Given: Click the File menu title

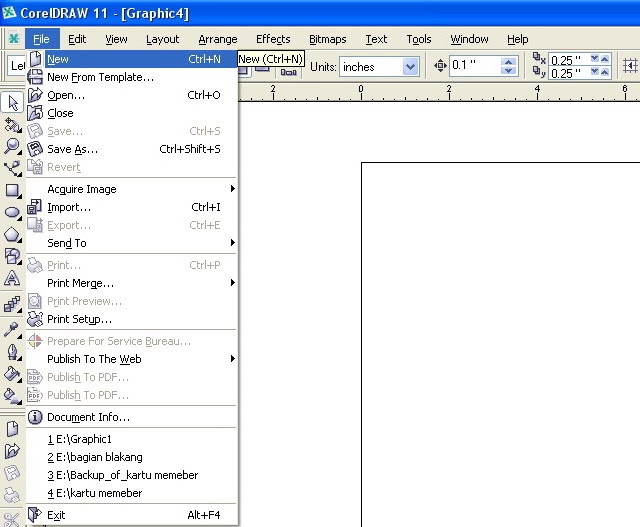Looking at the screenshot, I should click(x=42, y=39).
